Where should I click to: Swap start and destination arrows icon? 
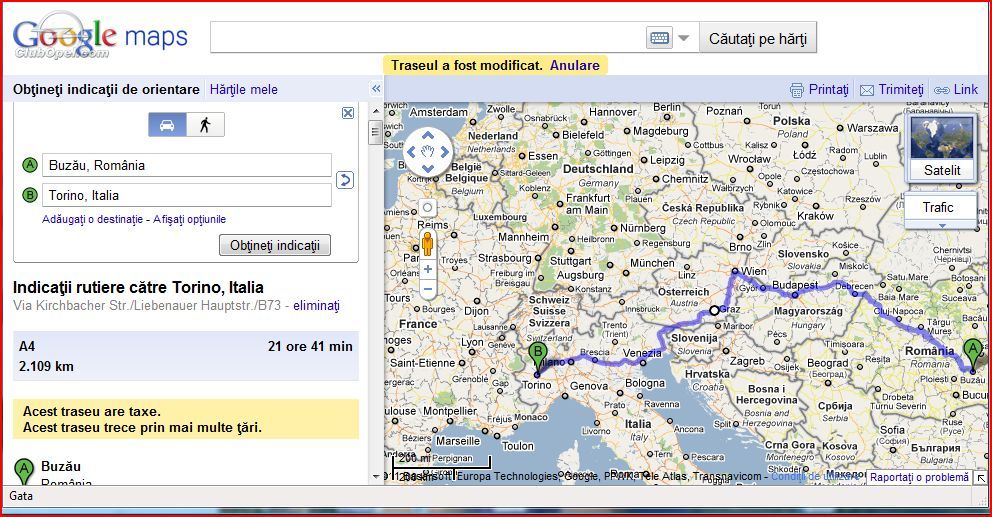345,180
